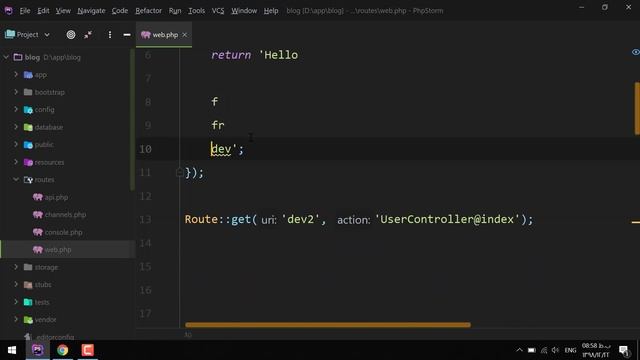Expand the database folder
640x360 pixels.
pyautogui.click(x=16, y=127)
